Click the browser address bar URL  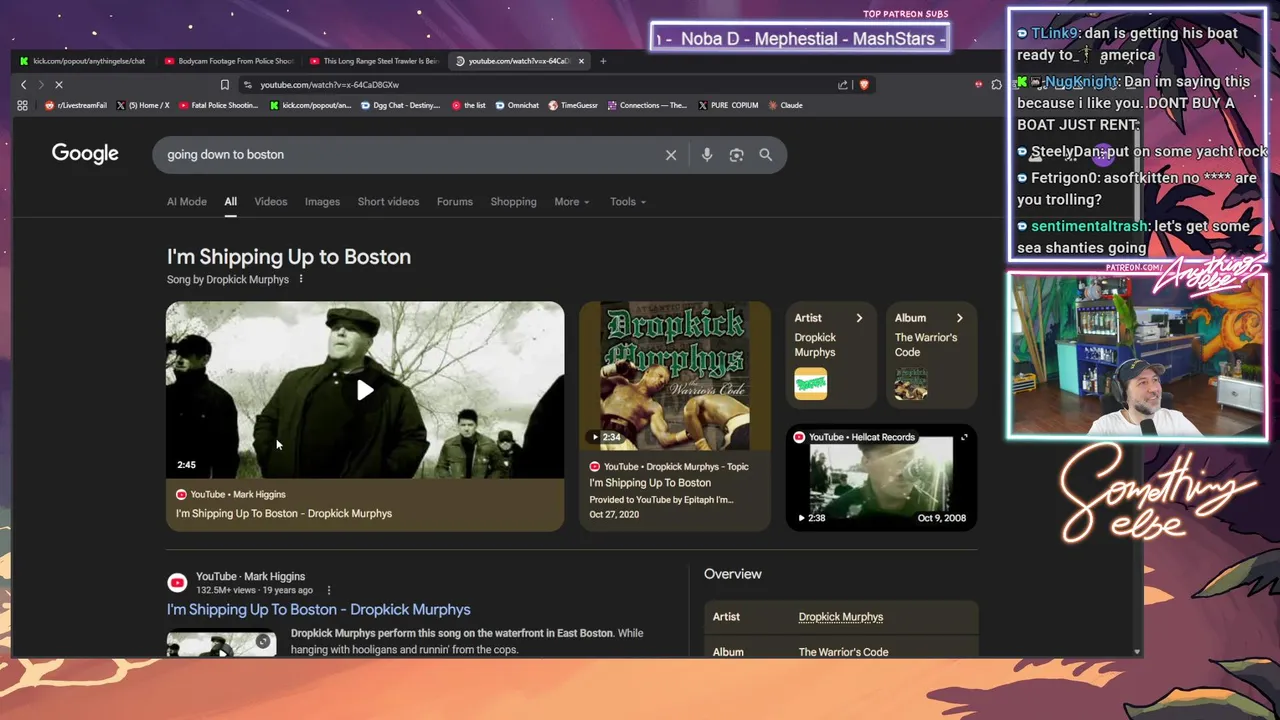click(x=330, y=85)
